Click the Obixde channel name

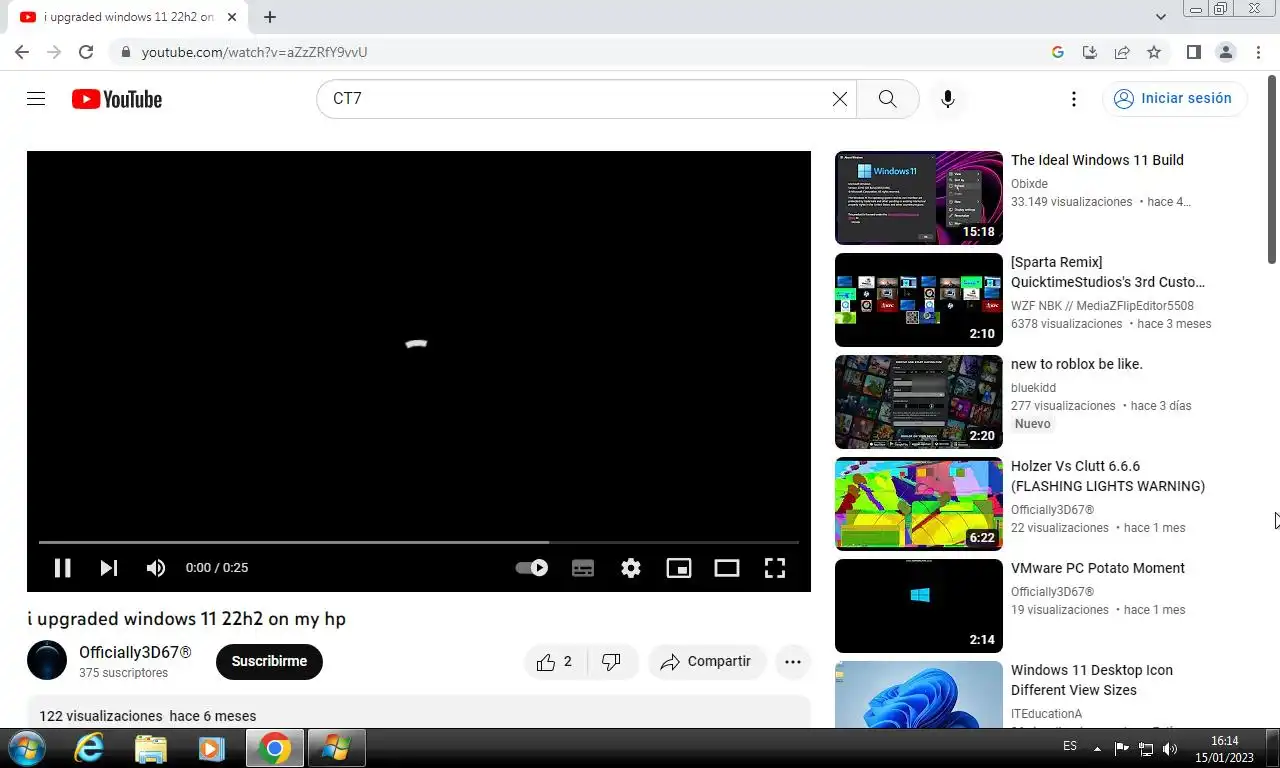pos(1029,184)
